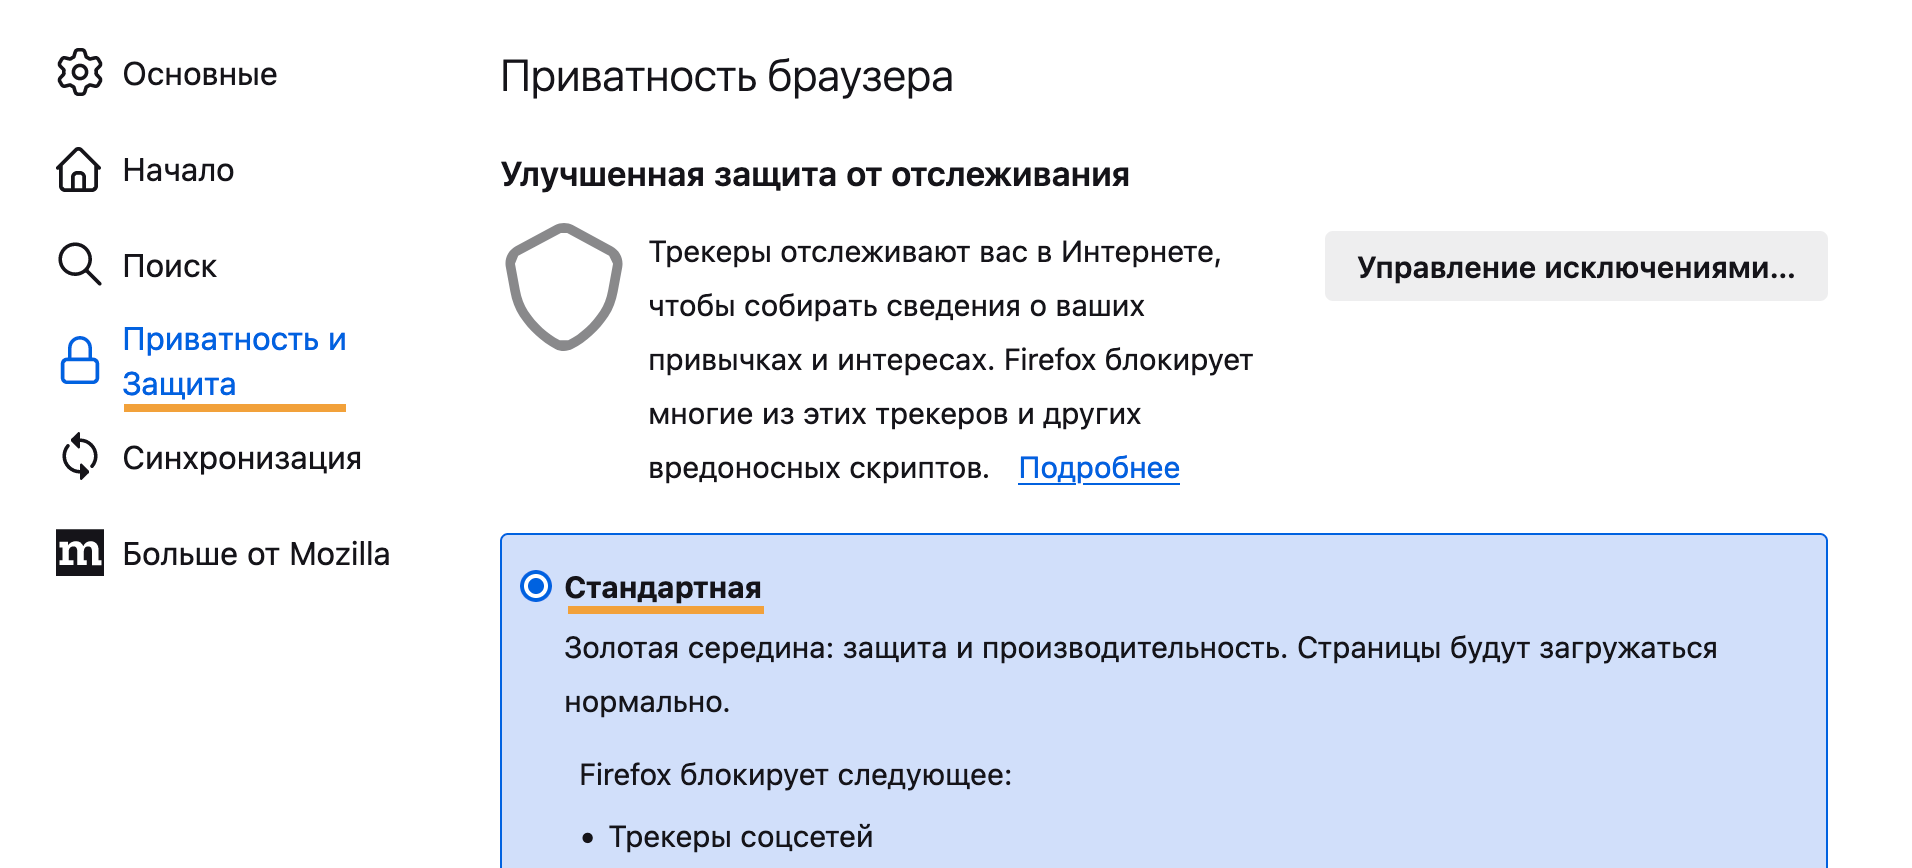Click the gear icon beside Основные
Screen dimensions: 1912x868
(80, 73)
